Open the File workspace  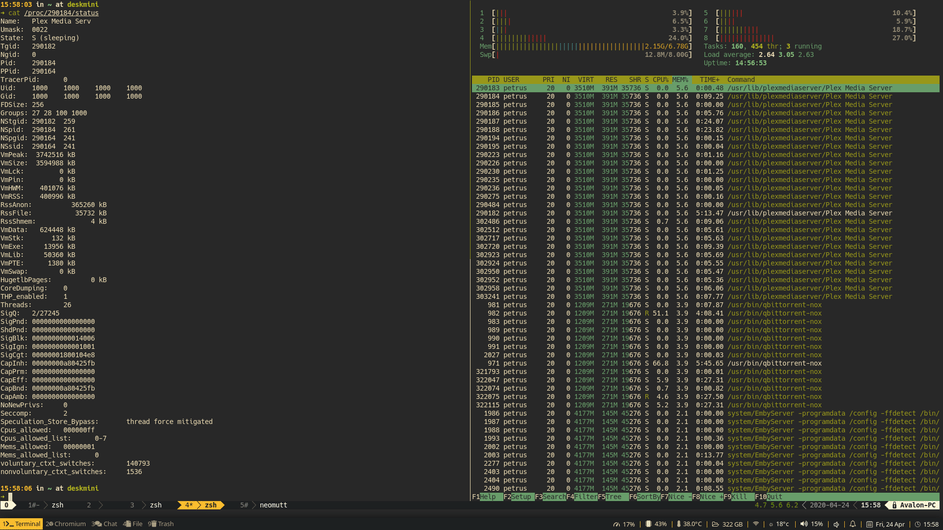[133, 524]
